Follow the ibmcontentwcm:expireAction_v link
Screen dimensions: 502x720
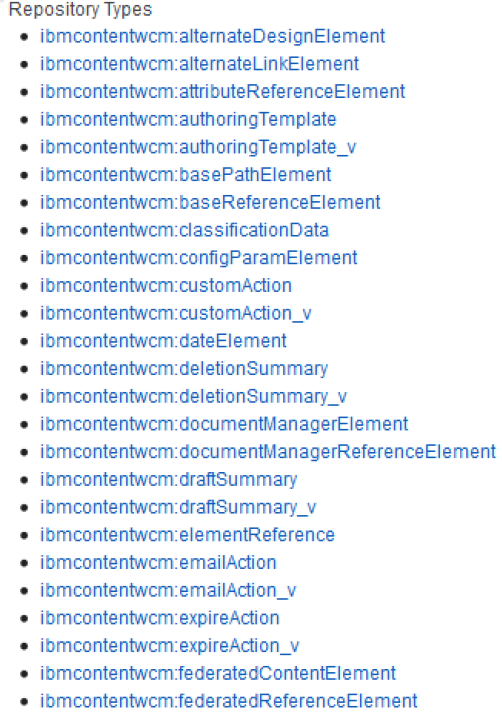tap(169, 646)
